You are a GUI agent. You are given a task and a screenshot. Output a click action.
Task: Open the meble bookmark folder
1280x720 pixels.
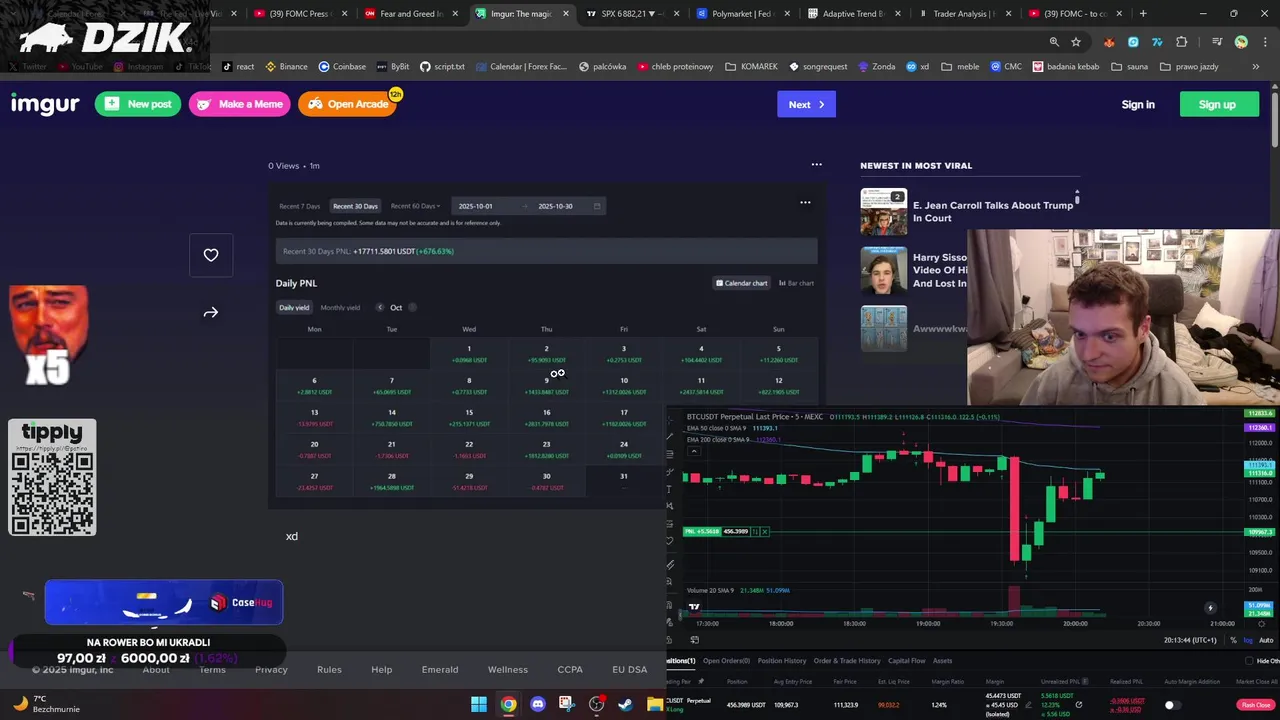point(960,66)
